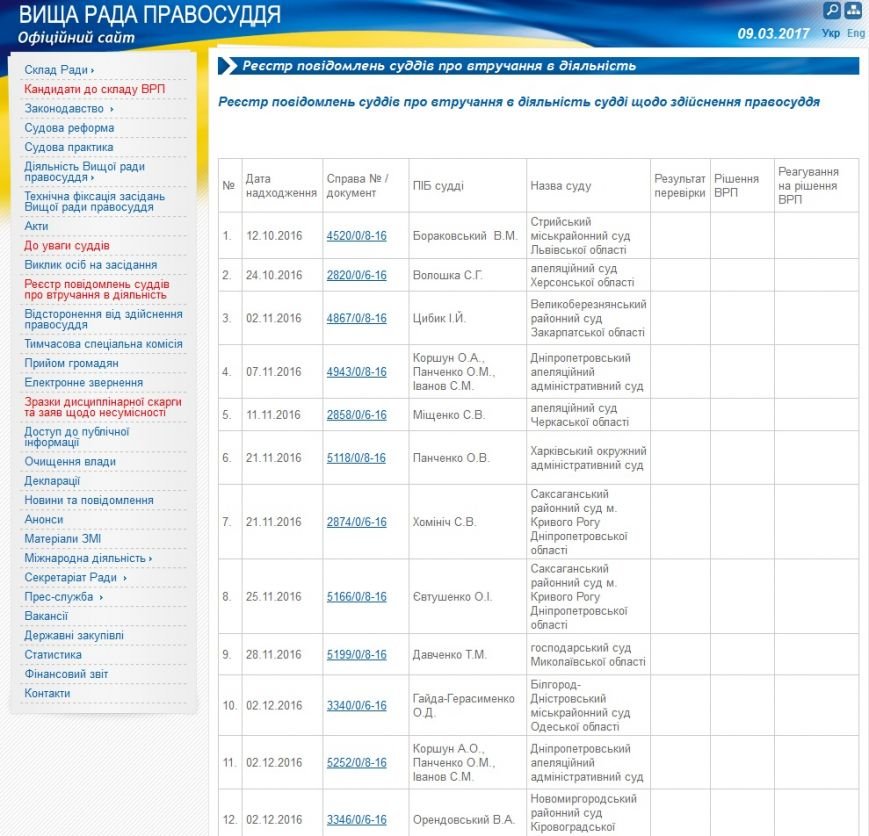Switch site language to Eng
The image size is (869, 836).
click(856, 33)
